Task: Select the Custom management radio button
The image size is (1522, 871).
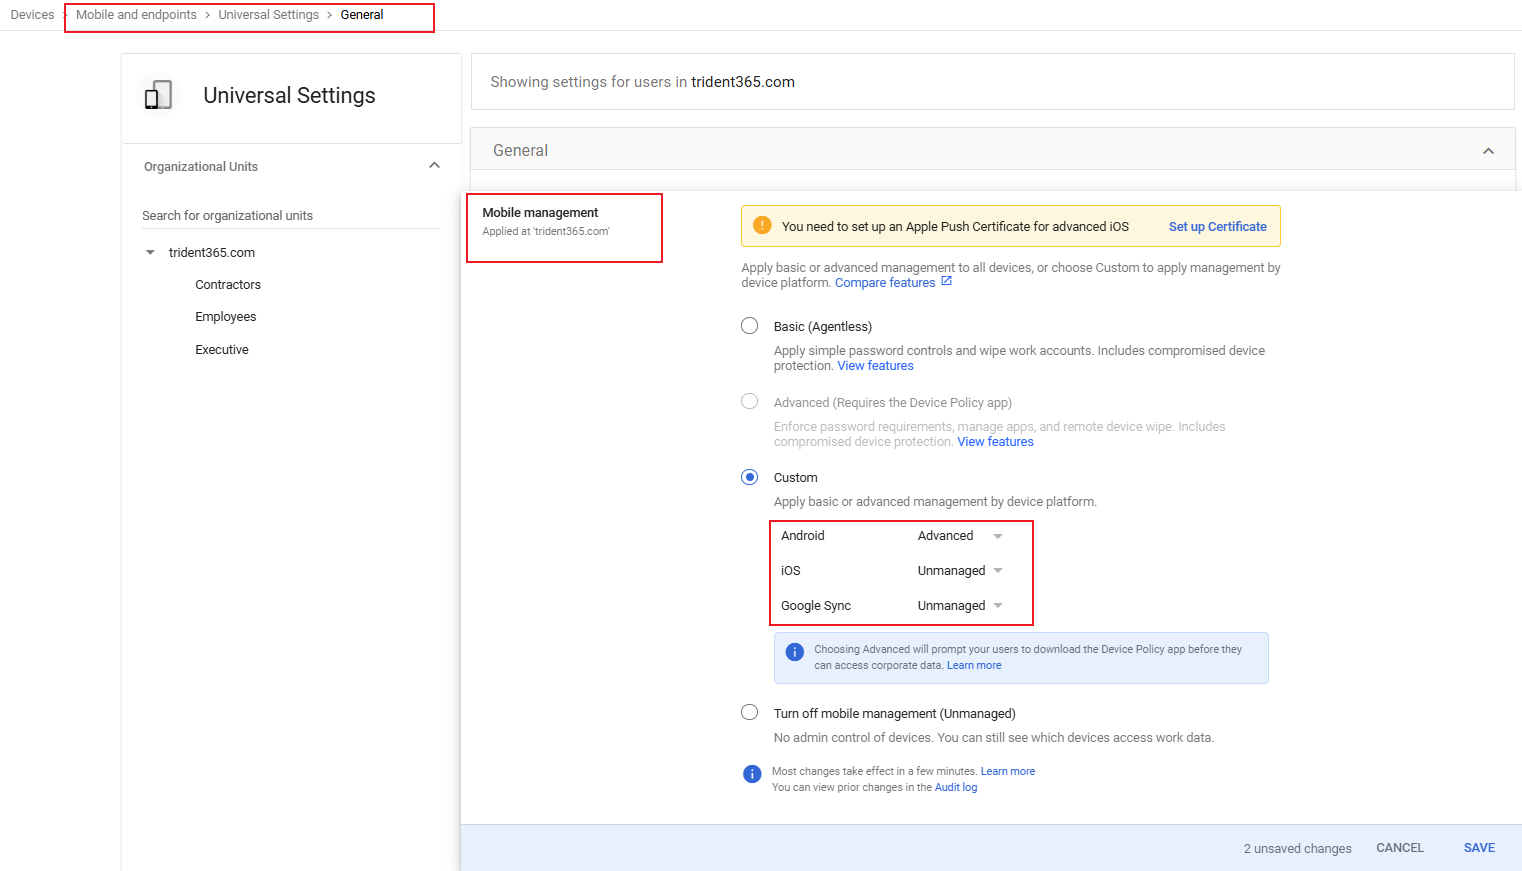Action: (749, 477)
